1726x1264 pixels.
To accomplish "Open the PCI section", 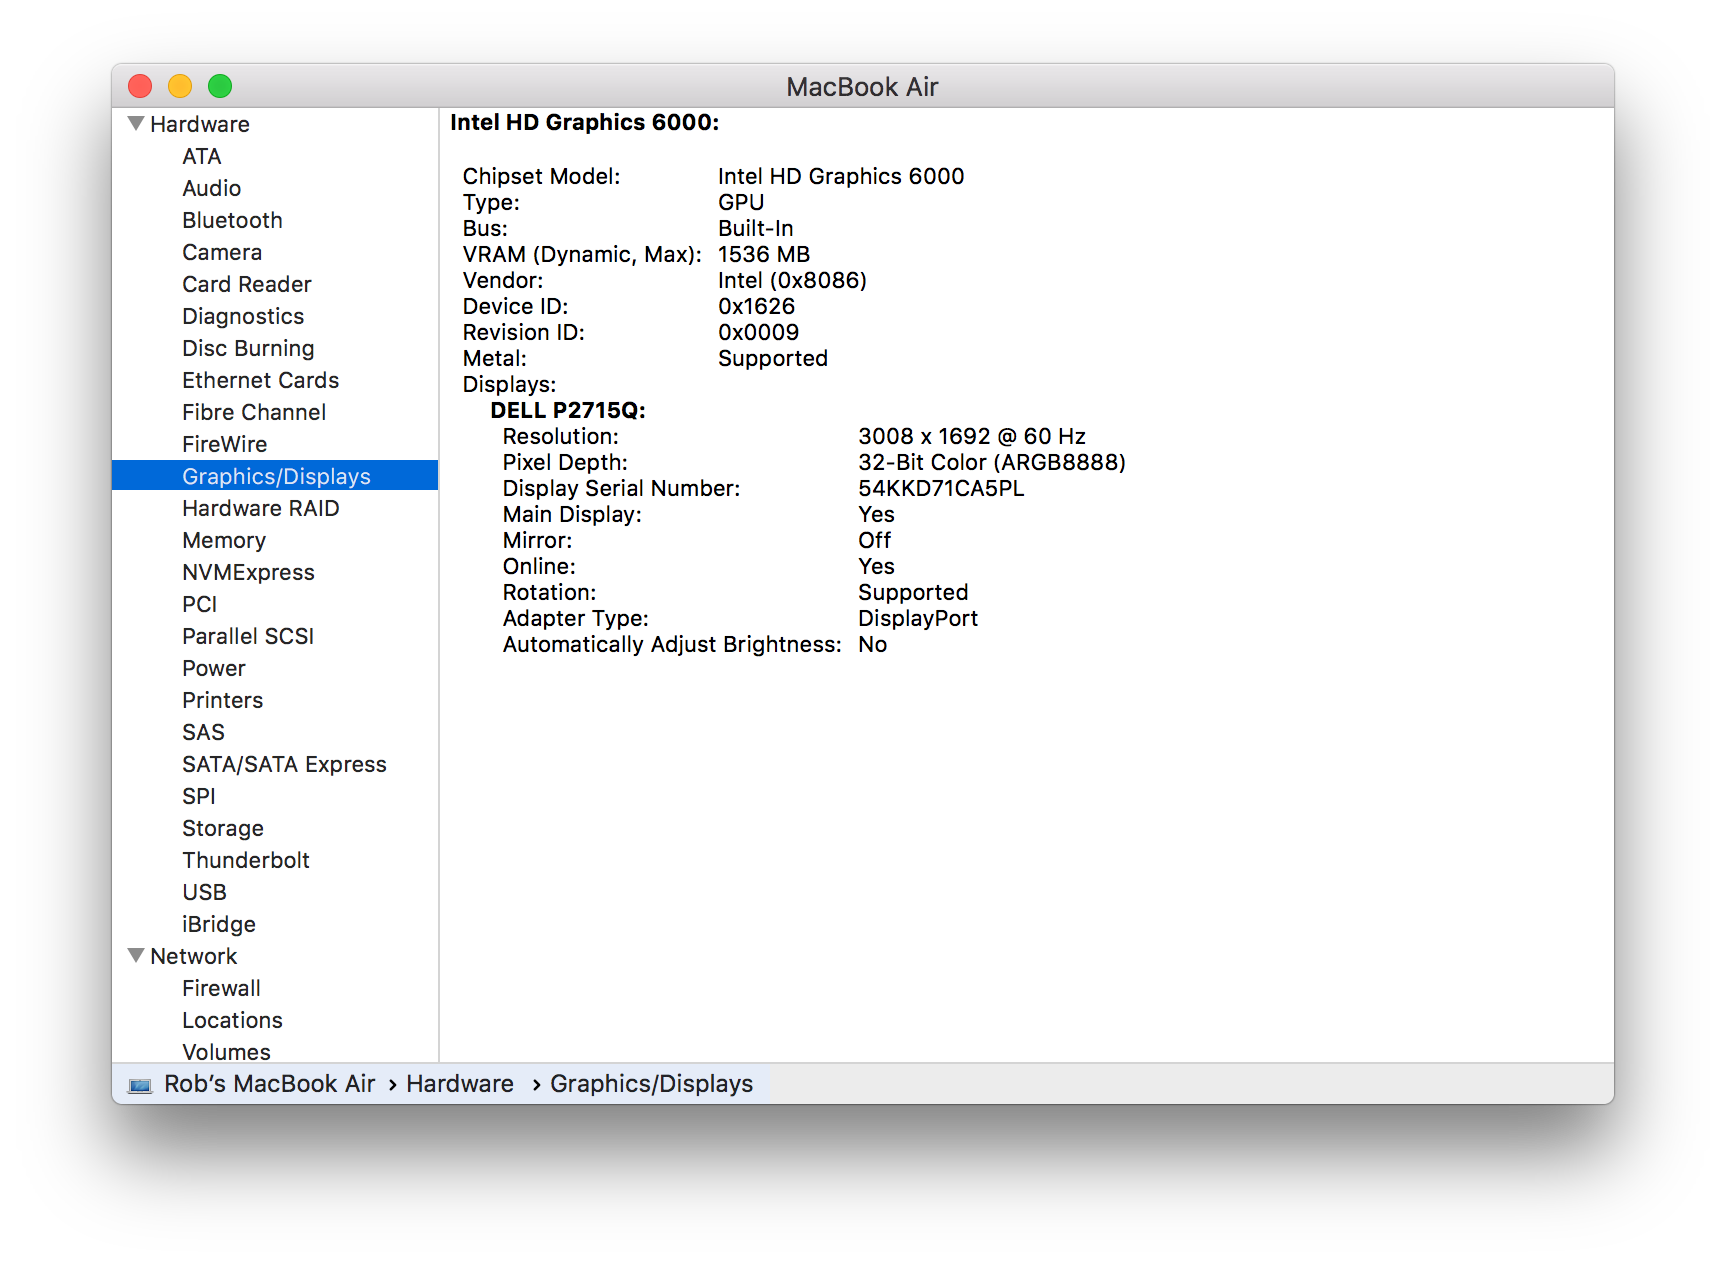I will pos(200,604).
